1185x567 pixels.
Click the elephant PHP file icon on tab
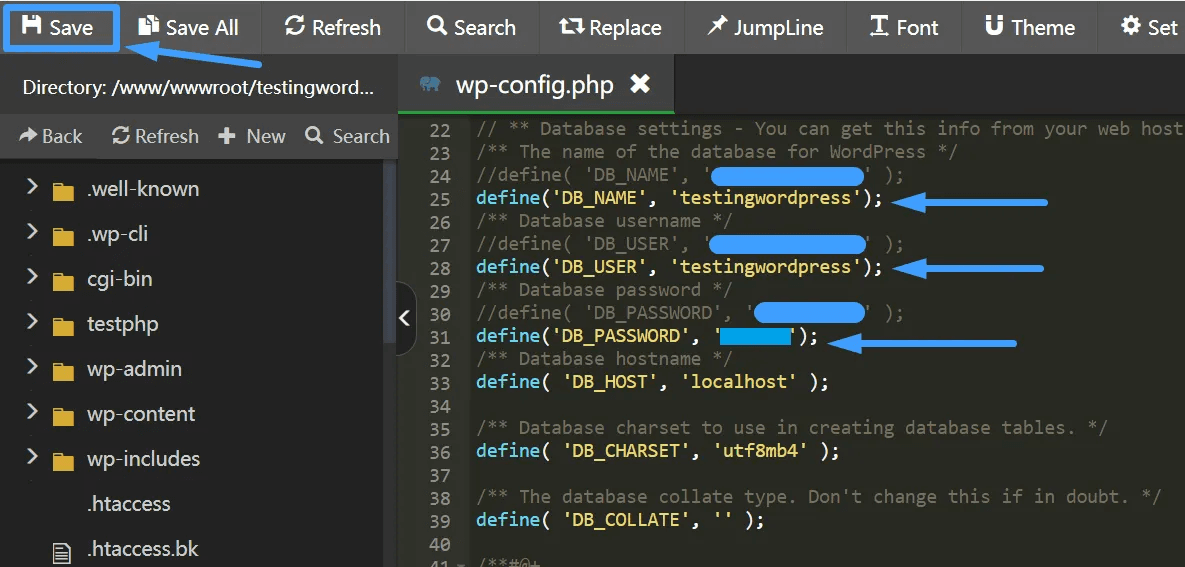(x=431, y=84)
